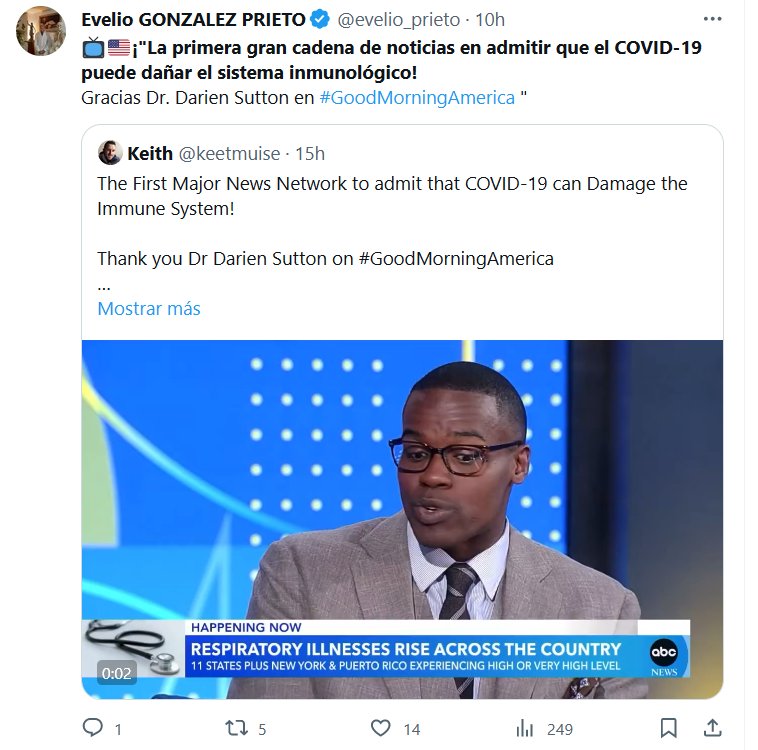Open @evelio_prieto handle link
The width and height of the screenshot is (758, 750).
tap(399, 20)
